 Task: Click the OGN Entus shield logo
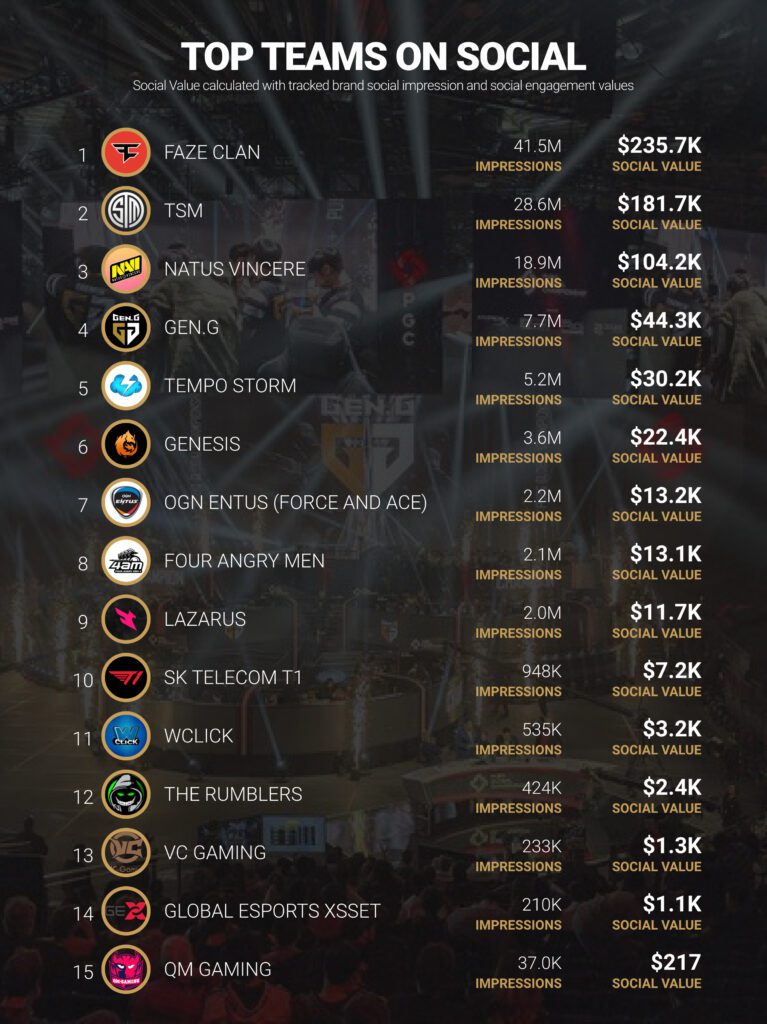[126, 502]
